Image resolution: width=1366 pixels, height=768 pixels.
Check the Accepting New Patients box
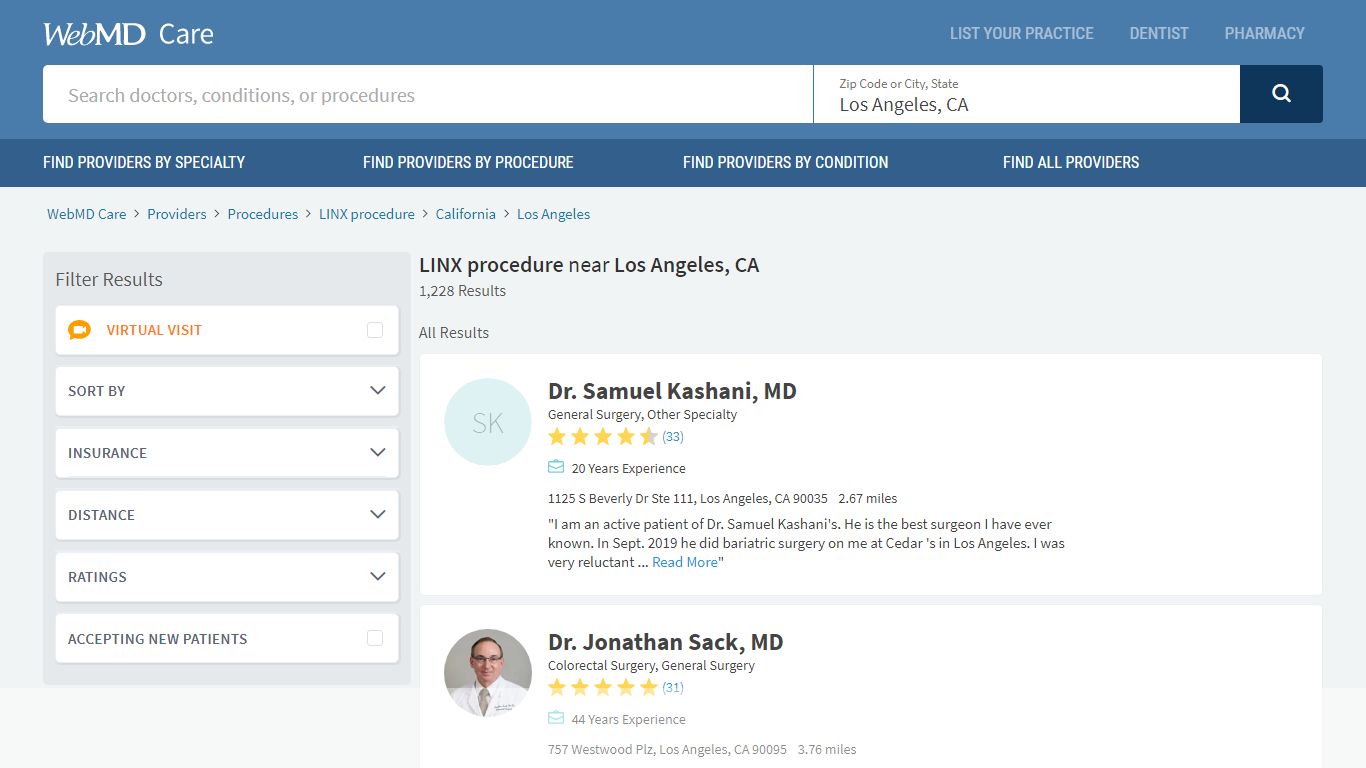[x=375, y=638]
